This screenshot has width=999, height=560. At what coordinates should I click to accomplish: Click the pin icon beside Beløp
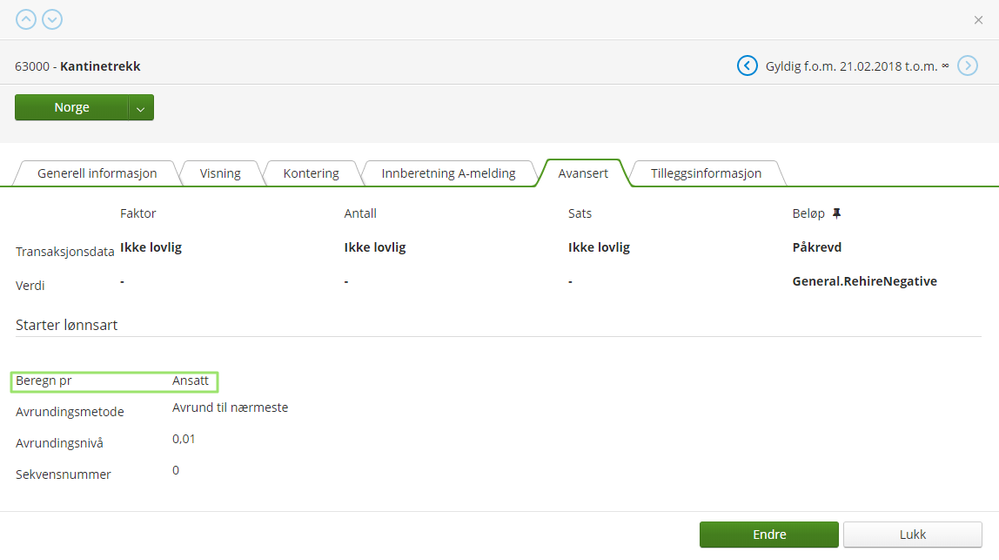[x=837, y=213]
